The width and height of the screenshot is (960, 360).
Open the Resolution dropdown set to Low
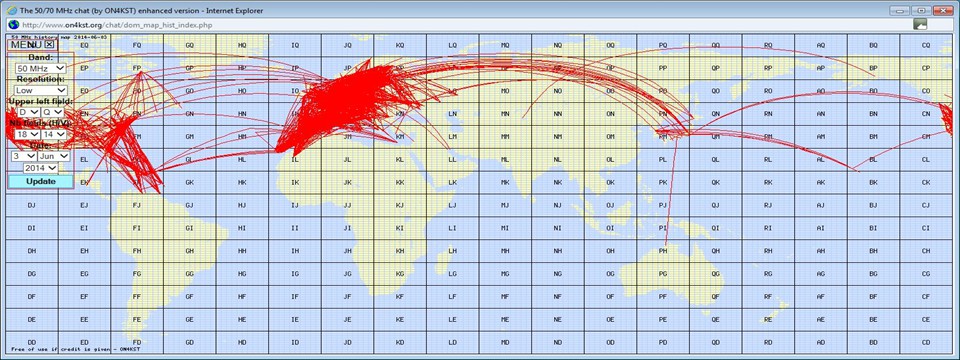tap(41, 90)
